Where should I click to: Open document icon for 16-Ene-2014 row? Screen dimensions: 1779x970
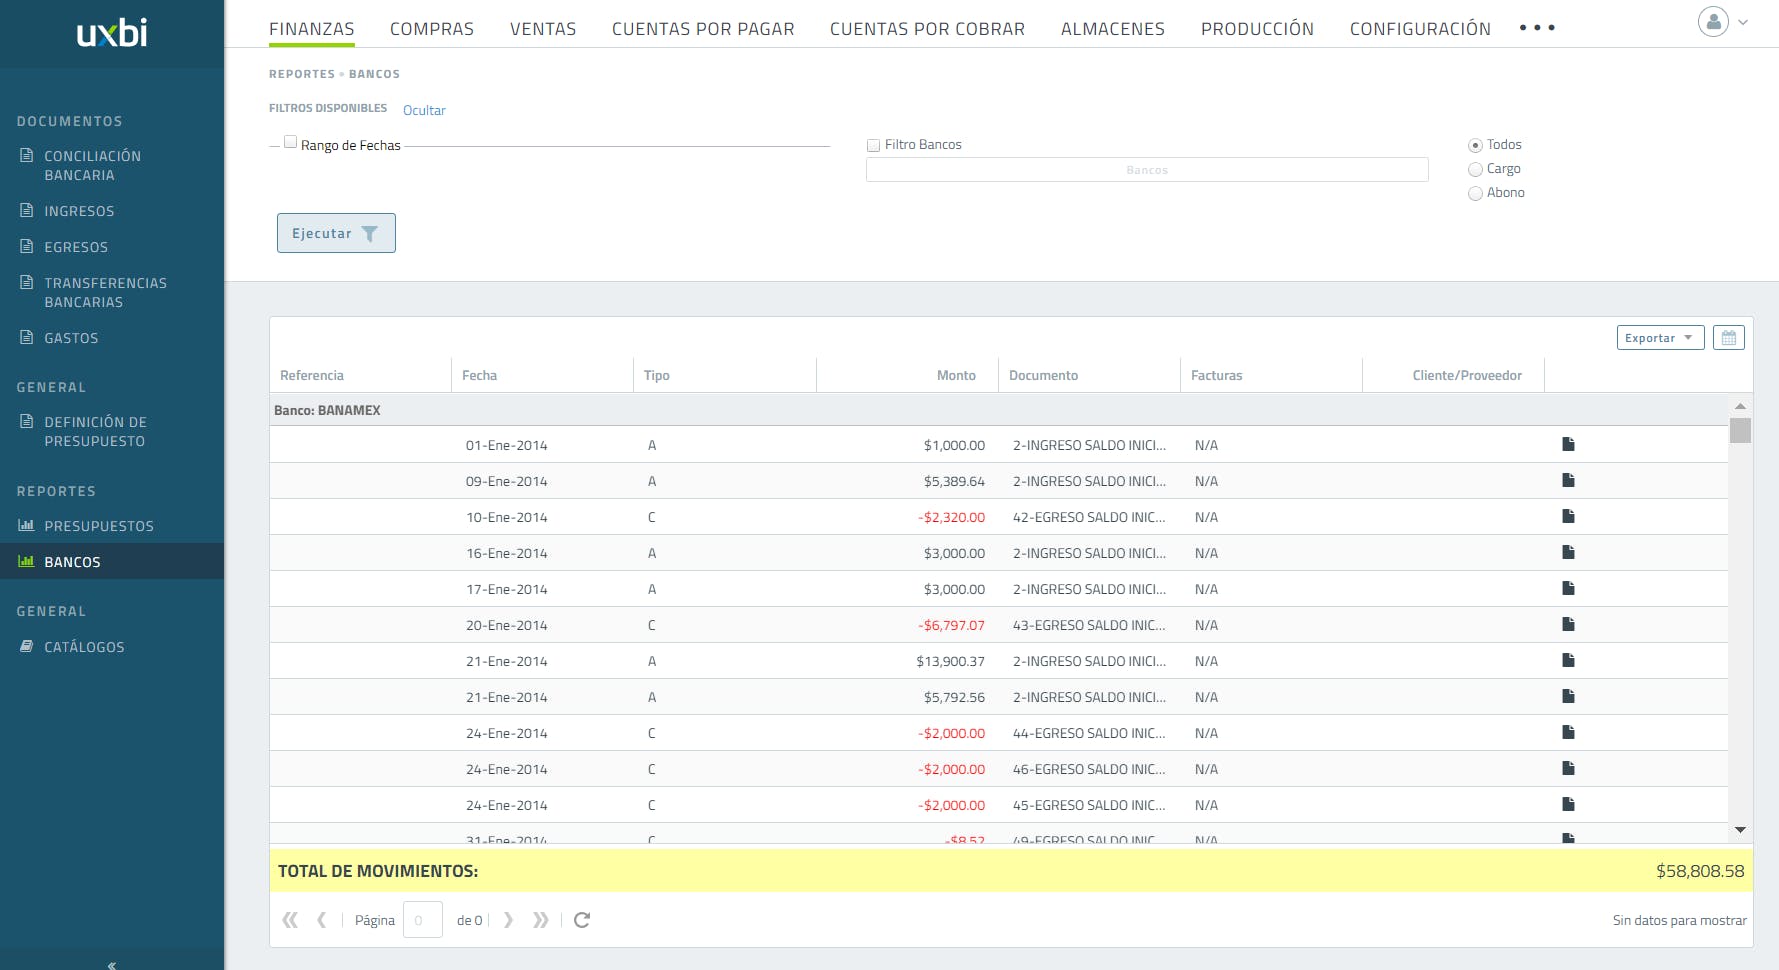1568,552
